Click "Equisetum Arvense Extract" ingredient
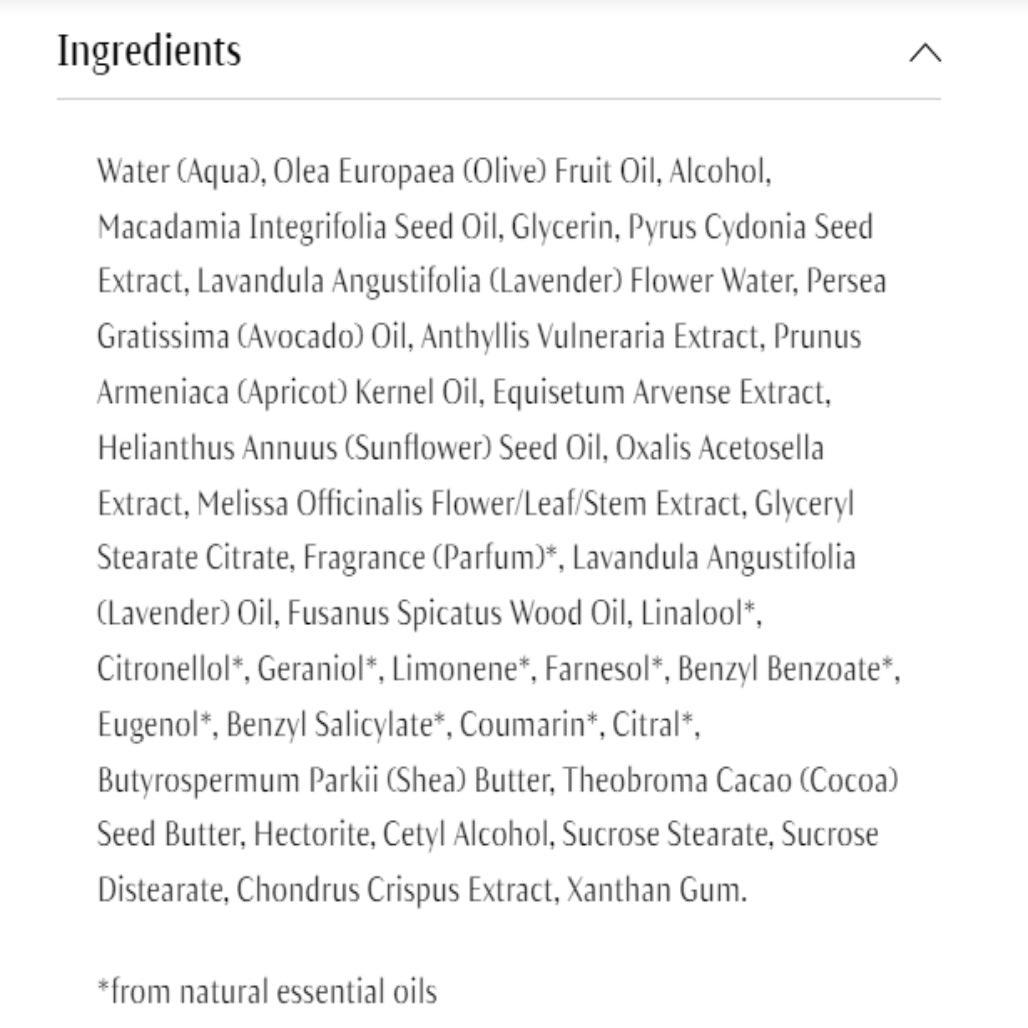The height and width of the screenshot is (1028, 1028). pos(660,392)
